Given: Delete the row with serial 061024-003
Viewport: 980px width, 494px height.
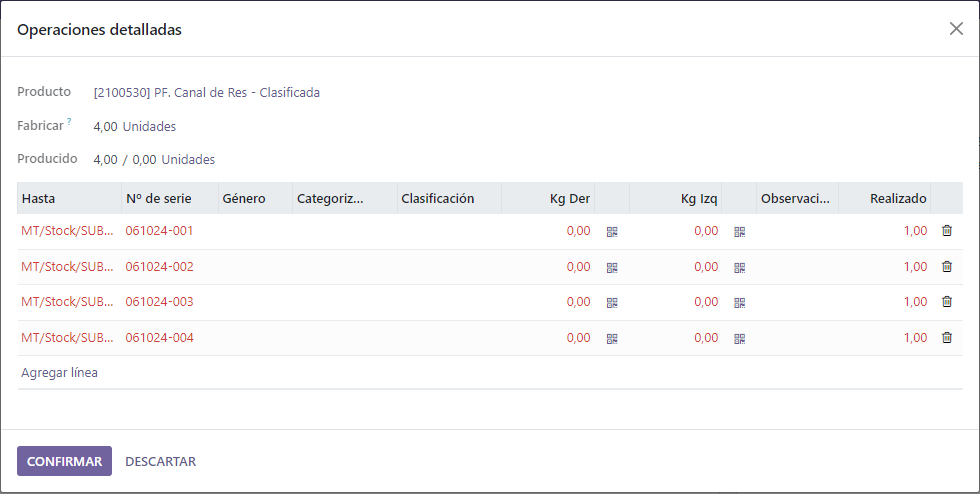Looking at the screenshot, I should [947, 301].
